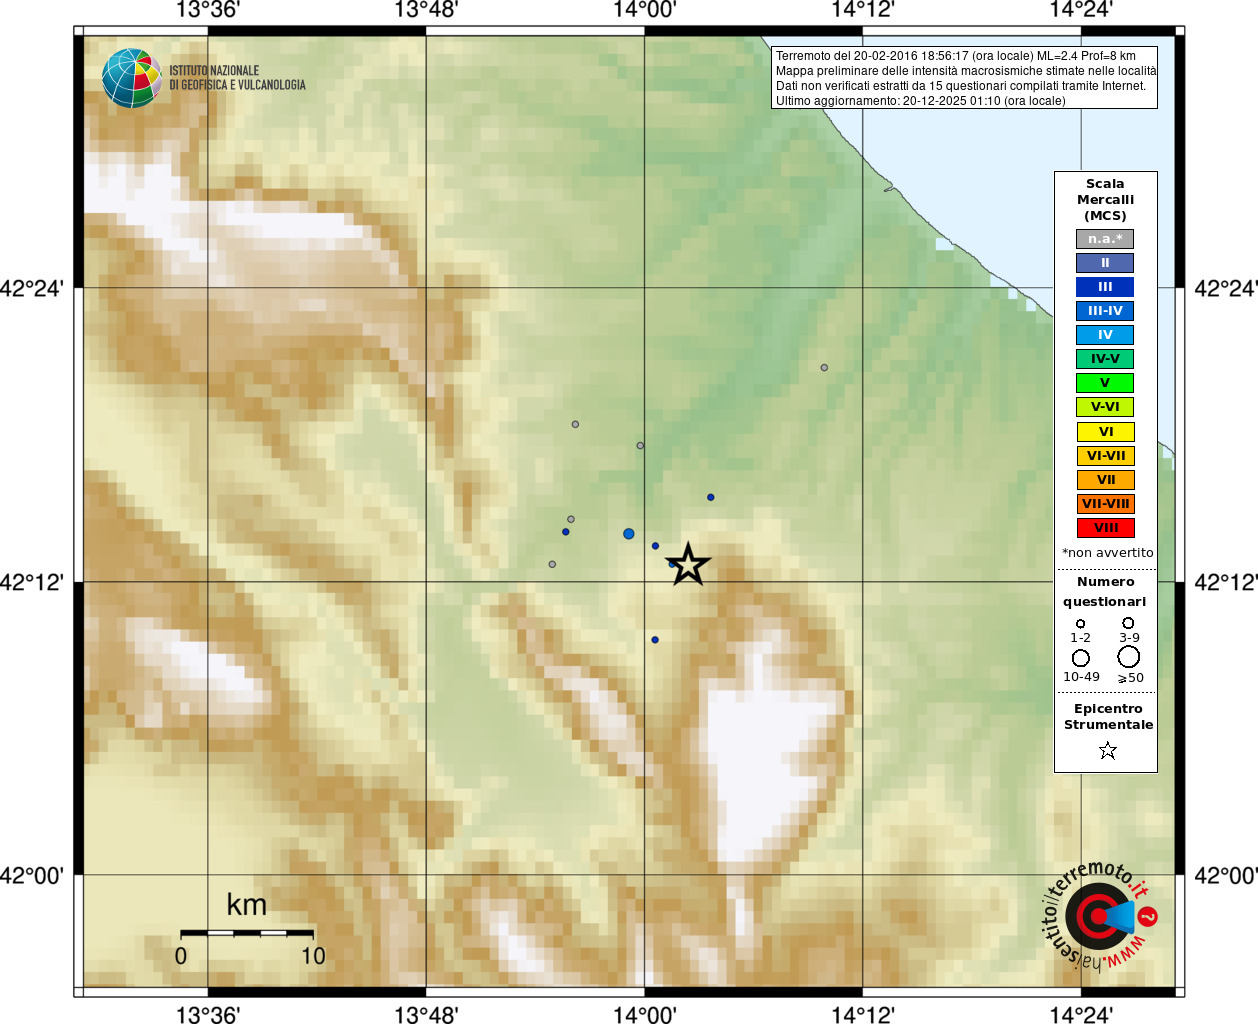This screenshot has height=1024, width=1258.
Task: Click the 14°12' label on bottom axis
Action: pyautogui.click(x=863, y=1014)
